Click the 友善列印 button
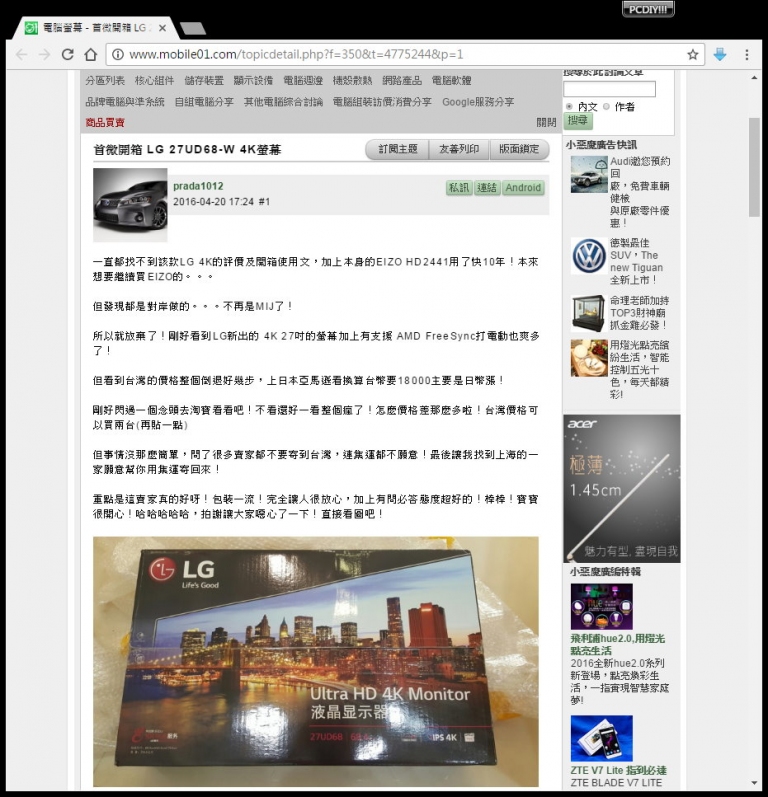 pos(459,149)
